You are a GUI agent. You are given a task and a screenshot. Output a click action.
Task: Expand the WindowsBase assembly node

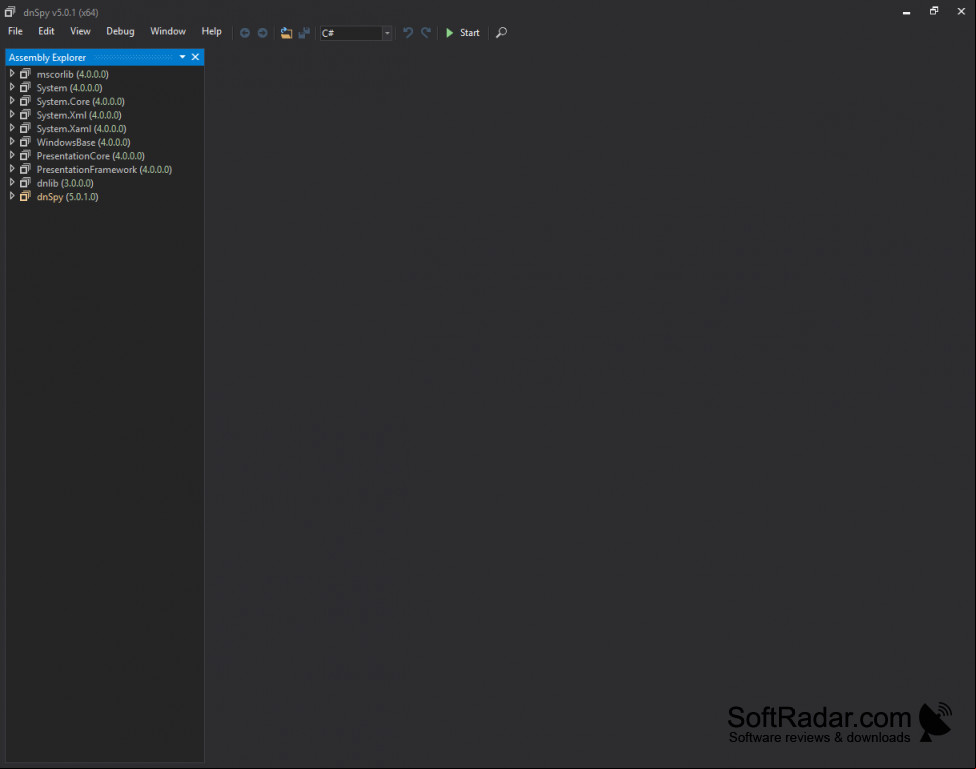point(12,142)
